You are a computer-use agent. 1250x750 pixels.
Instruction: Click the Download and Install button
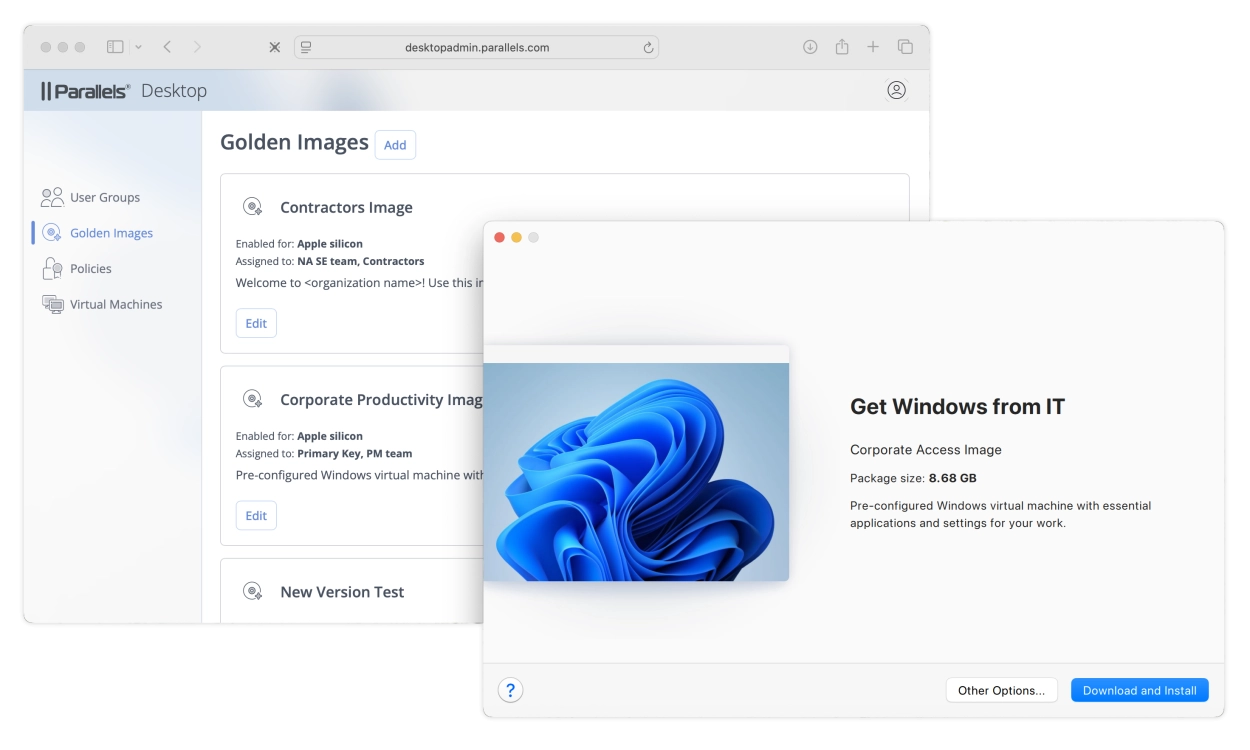[x=1139, y=690]
